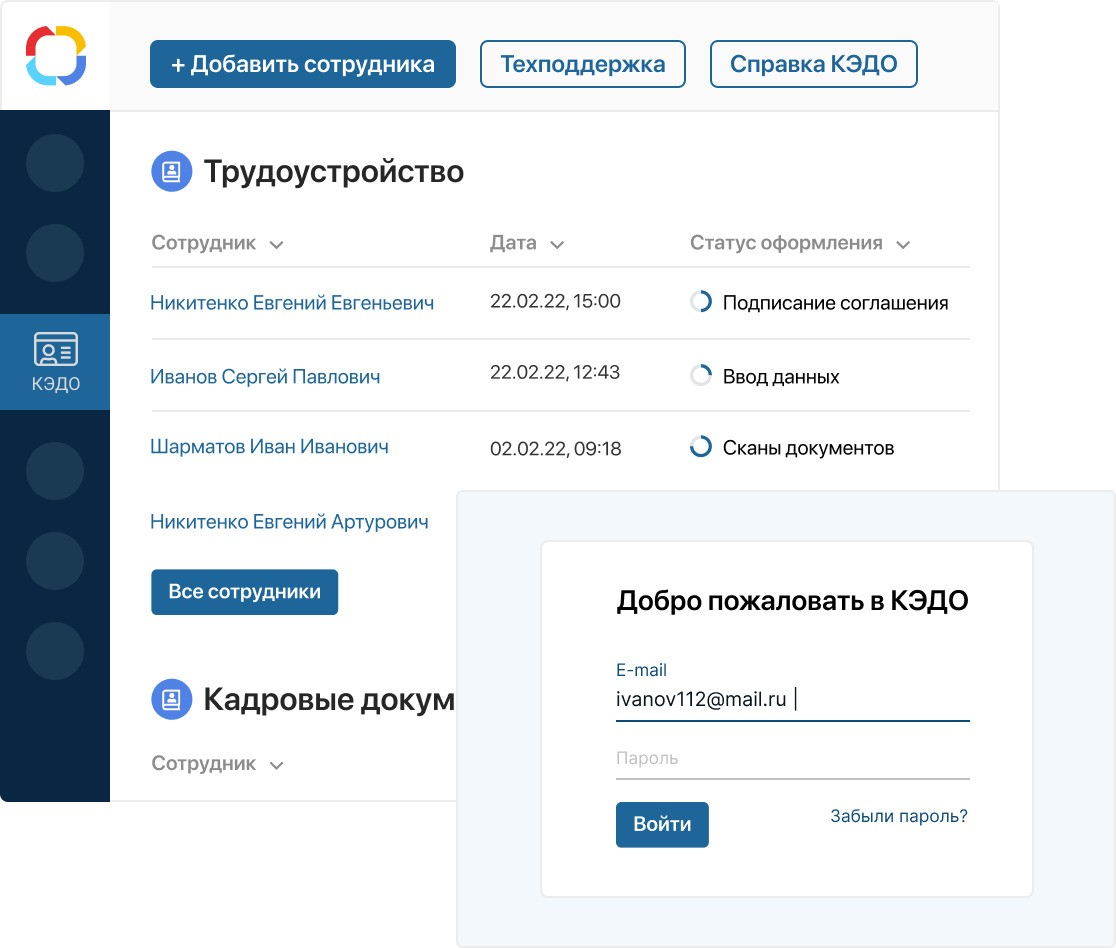
Task: Open Справка КЭДО from the top bar
Action: pos(813,63)
